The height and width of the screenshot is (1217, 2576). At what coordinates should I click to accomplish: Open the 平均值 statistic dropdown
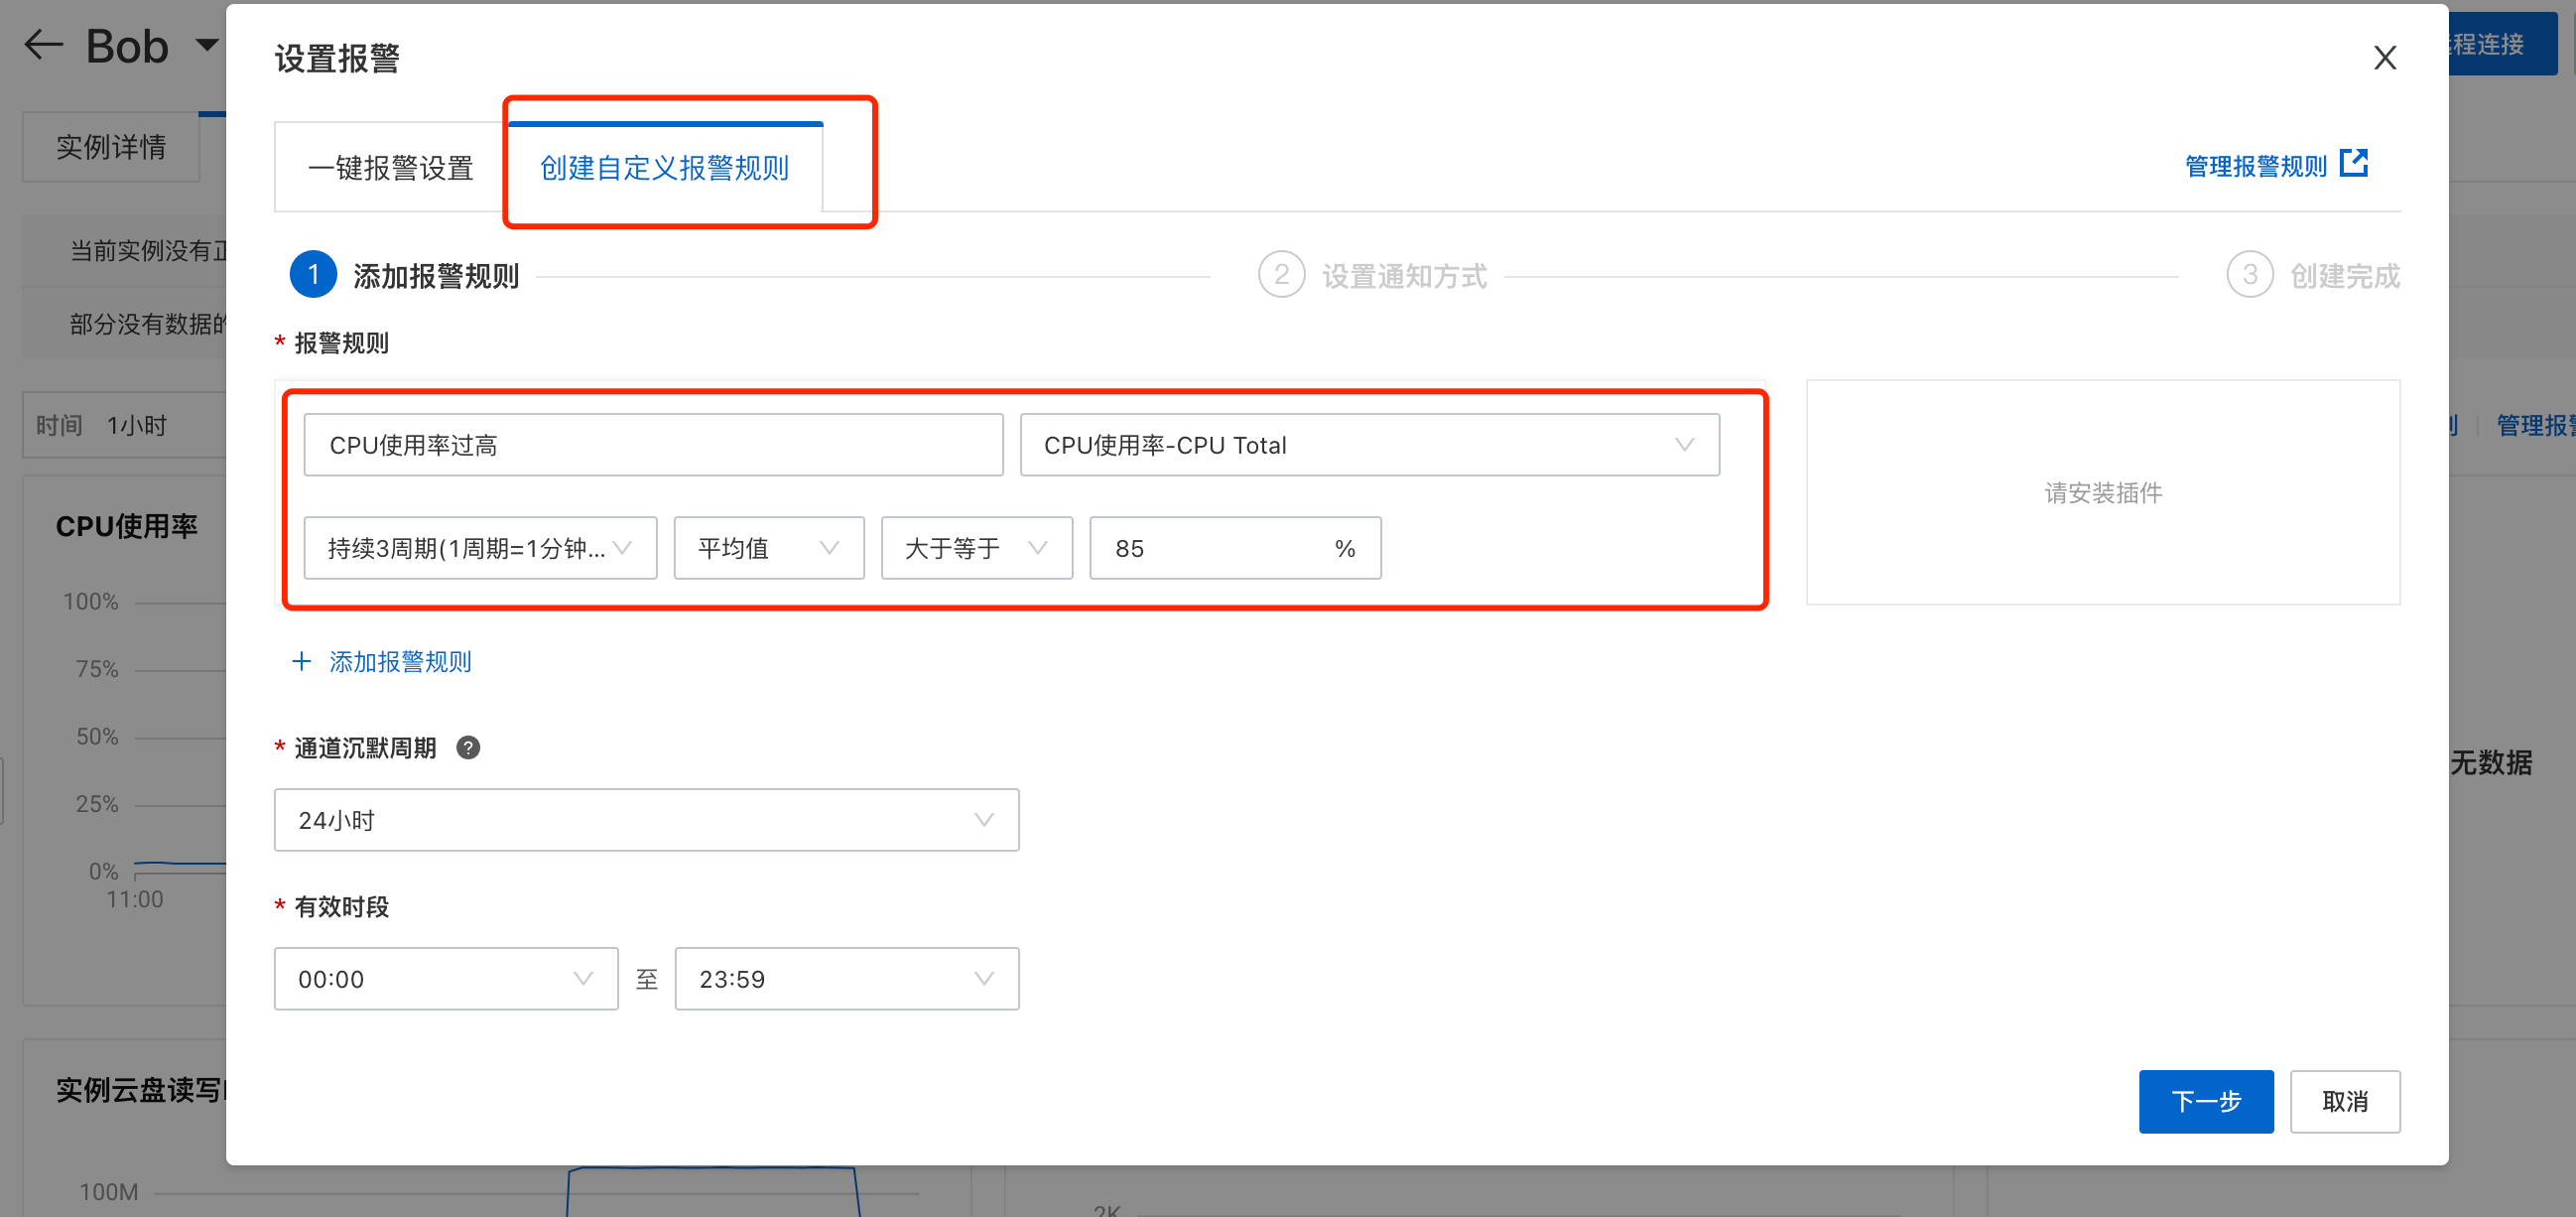click(x=768, y=548)
